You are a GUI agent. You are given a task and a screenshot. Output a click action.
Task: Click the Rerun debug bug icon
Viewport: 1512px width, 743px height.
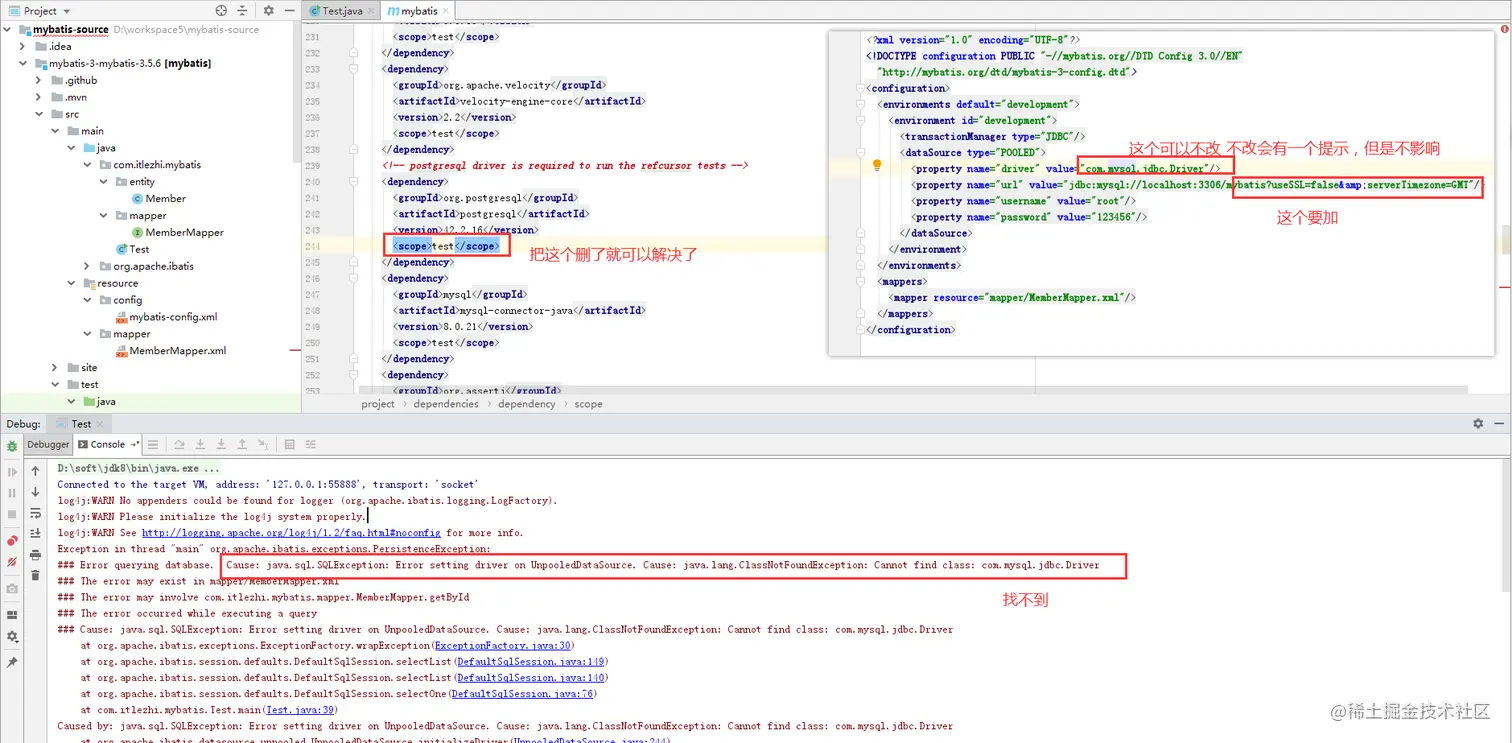tap(12, 445)
